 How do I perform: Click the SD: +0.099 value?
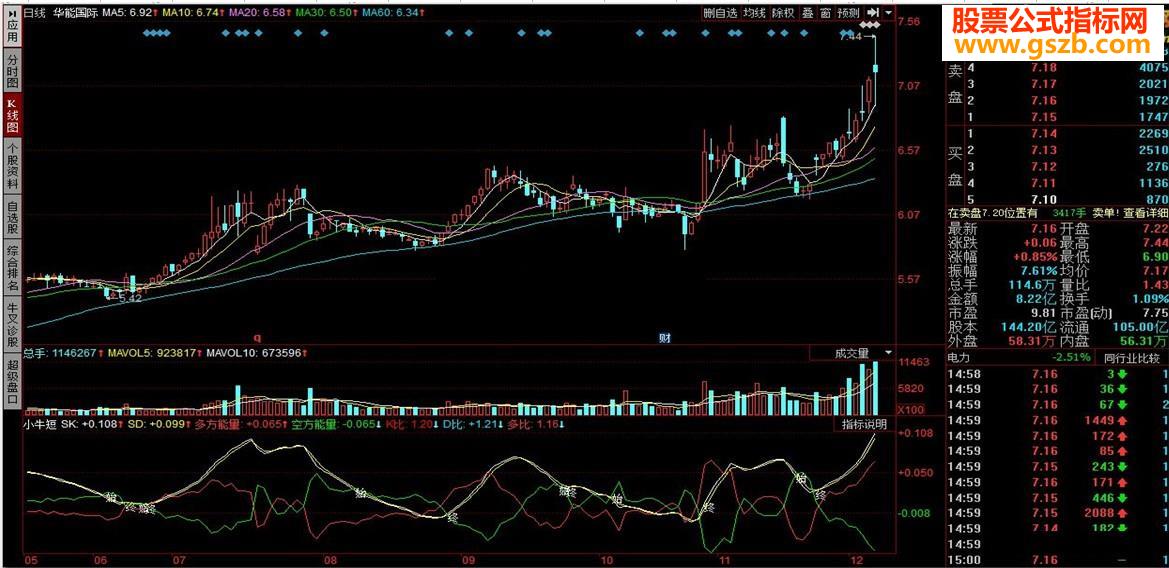(157, 425)
